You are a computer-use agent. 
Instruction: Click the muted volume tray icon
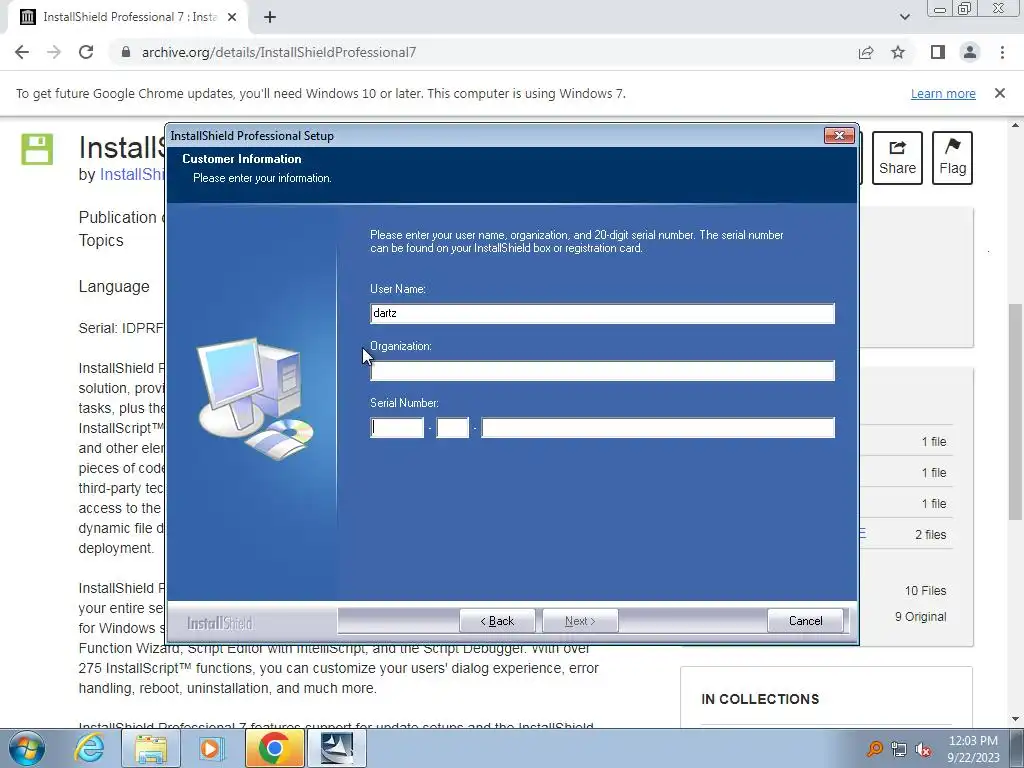(x=923, y=750)
